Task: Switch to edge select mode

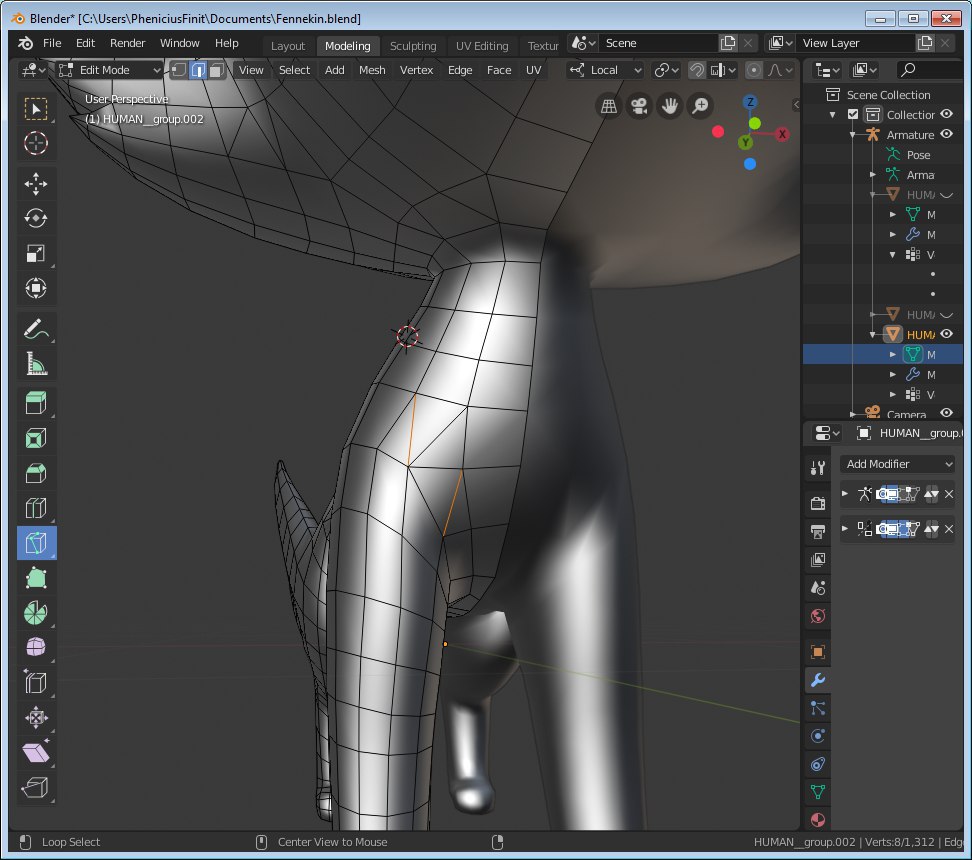Action: pyautogui.click(x=198, y=70)
